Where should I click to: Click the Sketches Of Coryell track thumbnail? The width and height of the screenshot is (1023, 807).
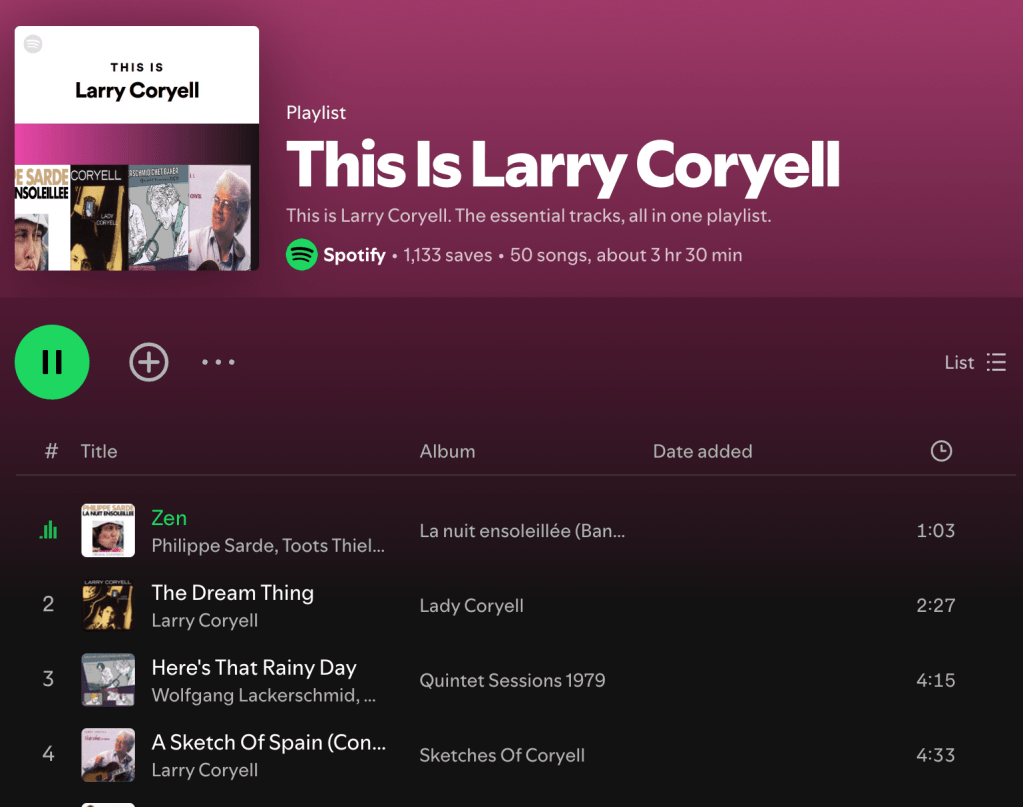click(108, 755)
